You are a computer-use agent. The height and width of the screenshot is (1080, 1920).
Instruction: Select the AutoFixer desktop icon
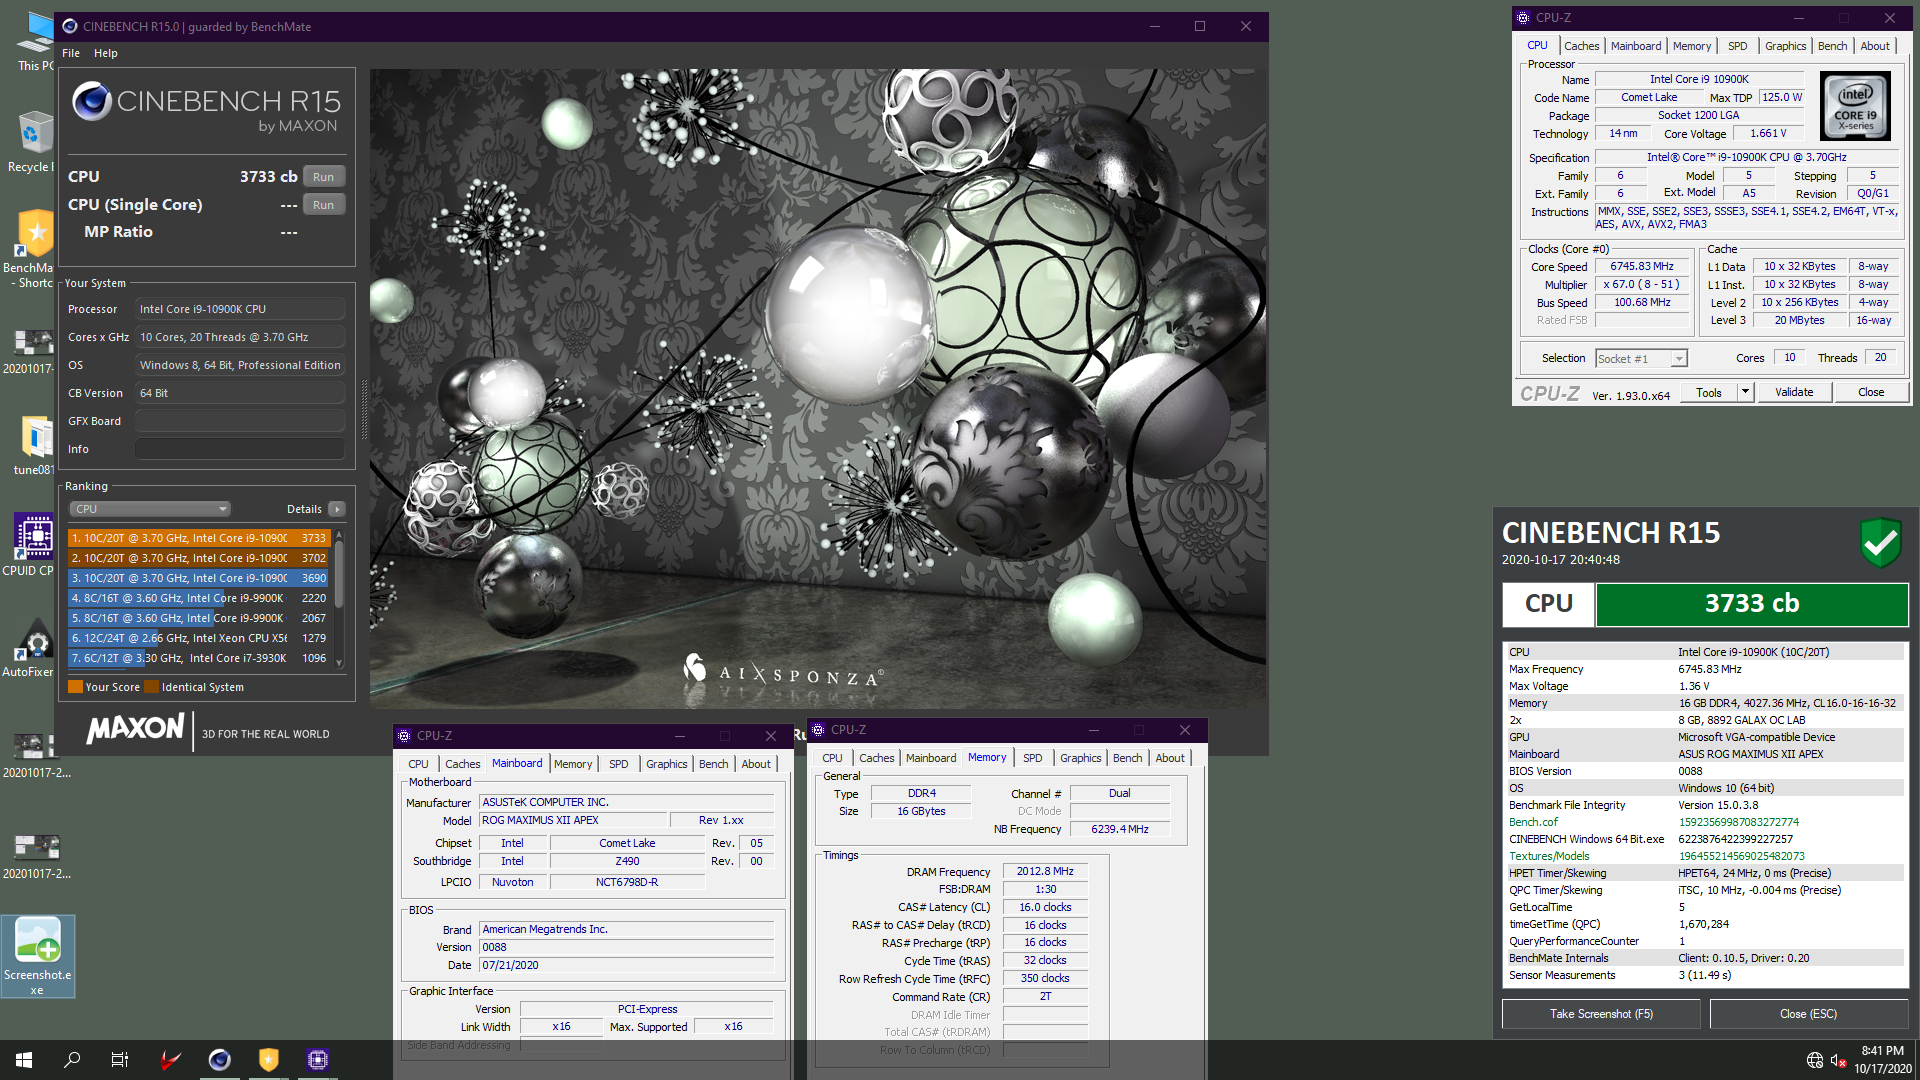pyautogui.click(x=30, y=647)
